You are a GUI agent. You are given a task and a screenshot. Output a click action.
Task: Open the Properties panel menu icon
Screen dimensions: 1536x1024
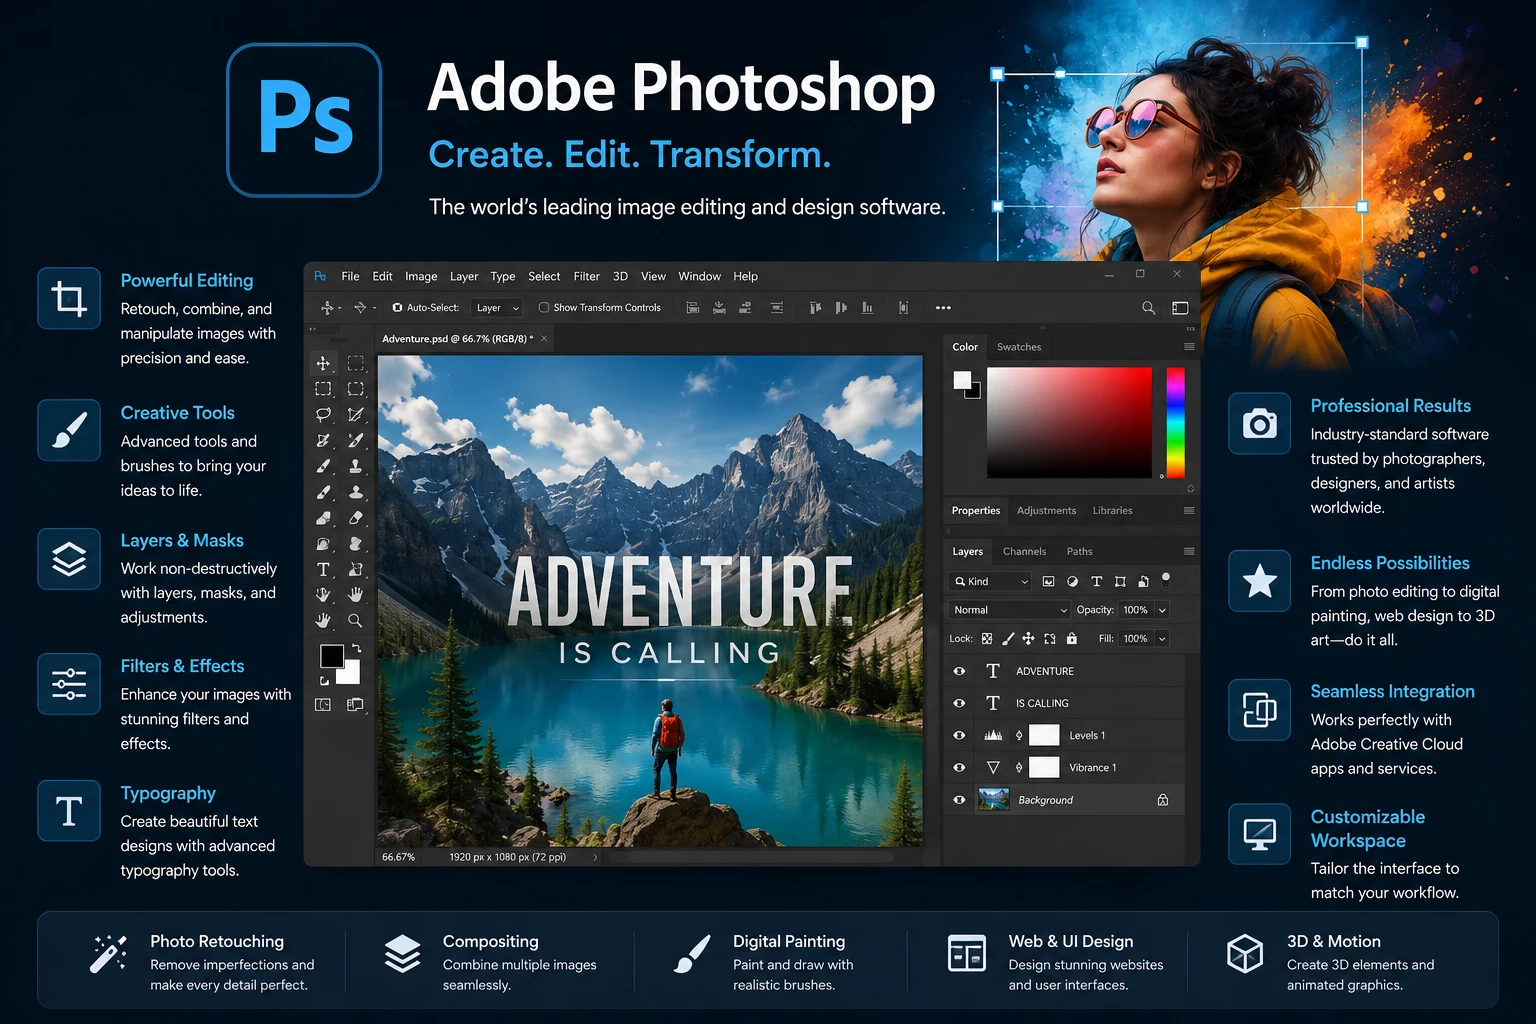click(x=1189, y=510)
